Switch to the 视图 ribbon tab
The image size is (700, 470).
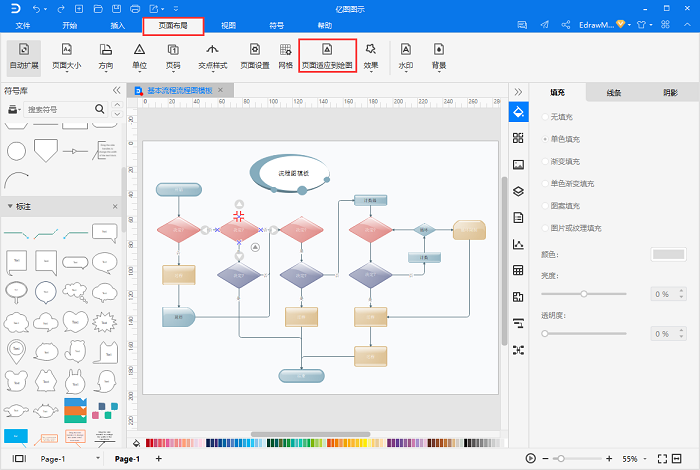pos(228,24)
